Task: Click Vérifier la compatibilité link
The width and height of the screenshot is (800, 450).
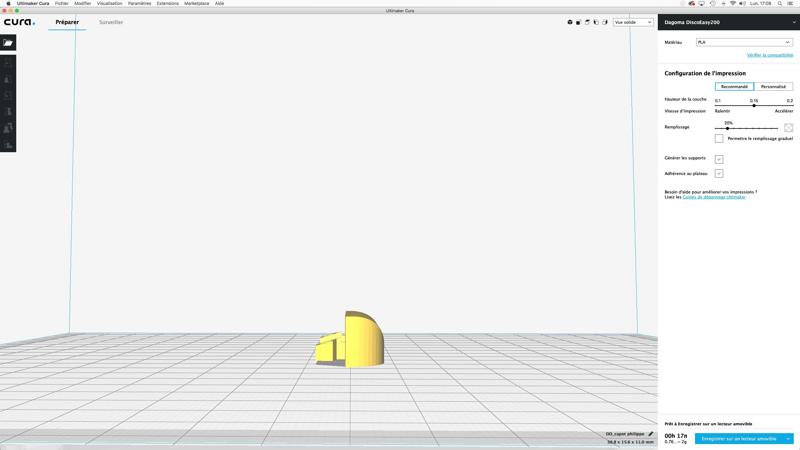Action: [x=770, y=55]
